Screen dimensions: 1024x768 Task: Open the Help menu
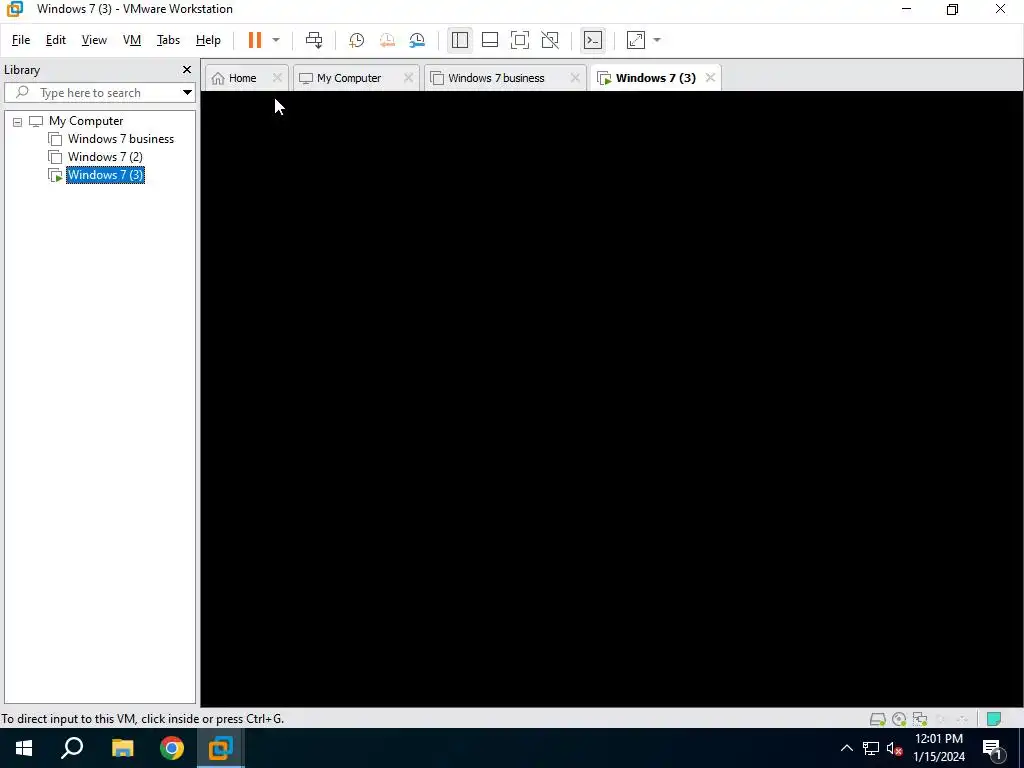coord(208,40)
